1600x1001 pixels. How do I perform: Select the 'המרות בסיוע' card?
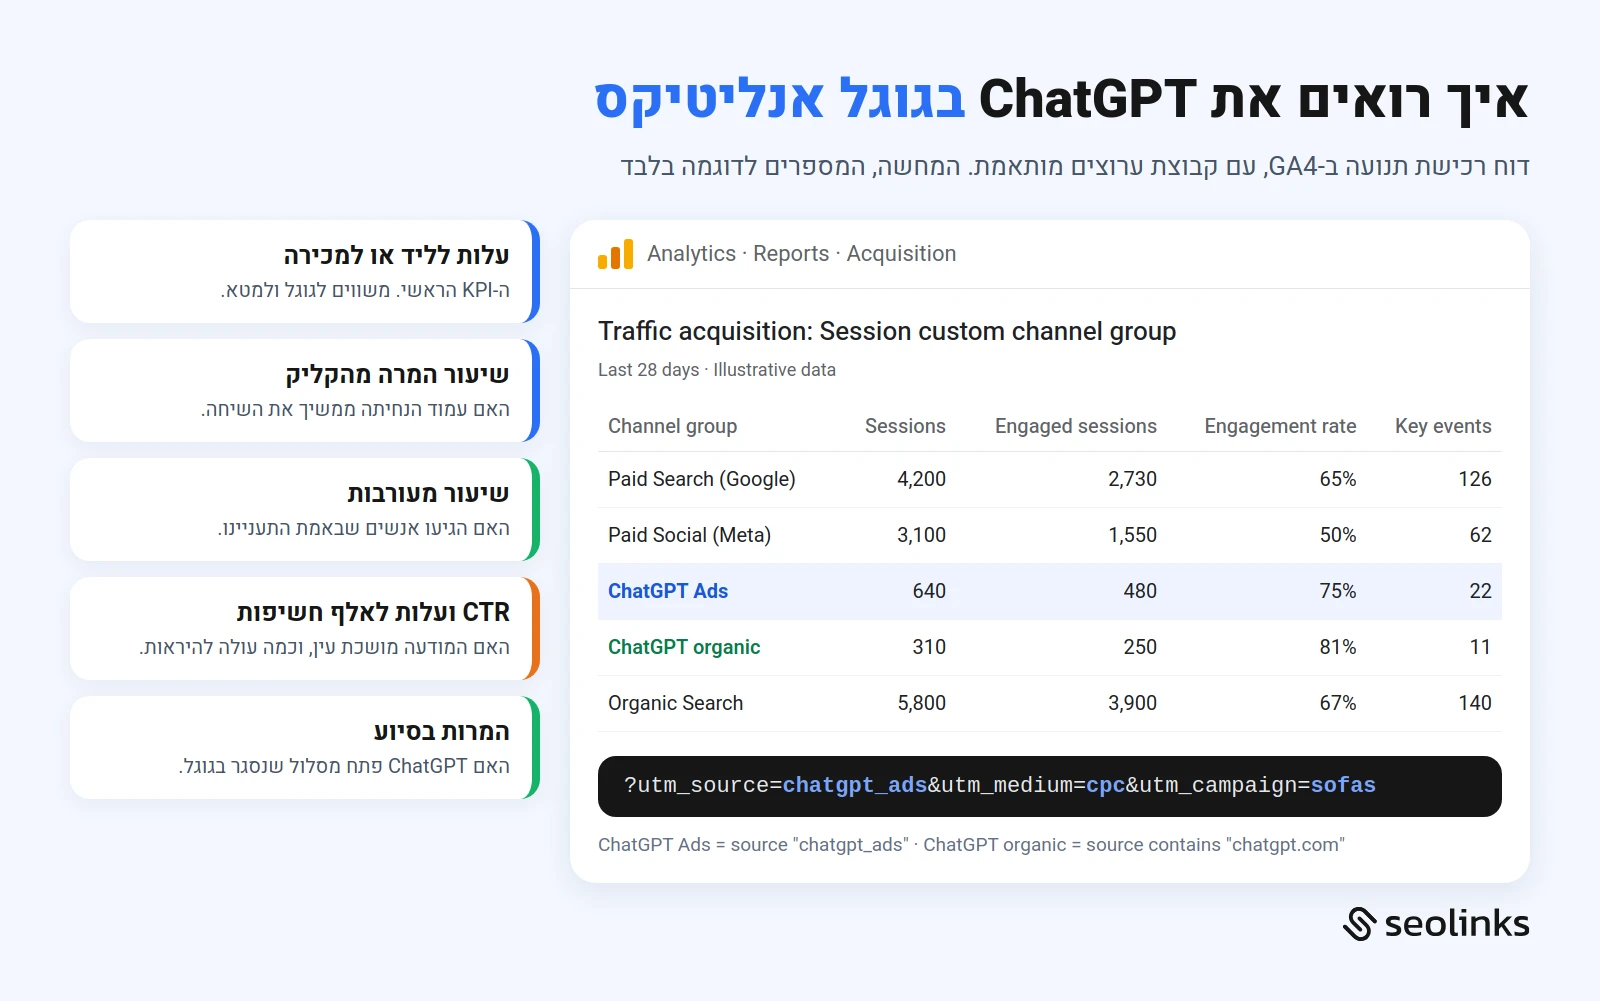305,748
